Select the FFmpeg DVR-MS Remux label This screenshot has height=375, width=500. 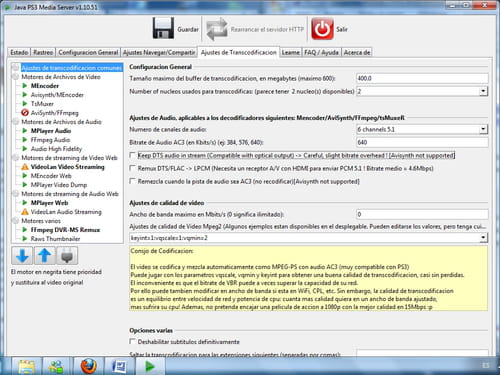65,230
